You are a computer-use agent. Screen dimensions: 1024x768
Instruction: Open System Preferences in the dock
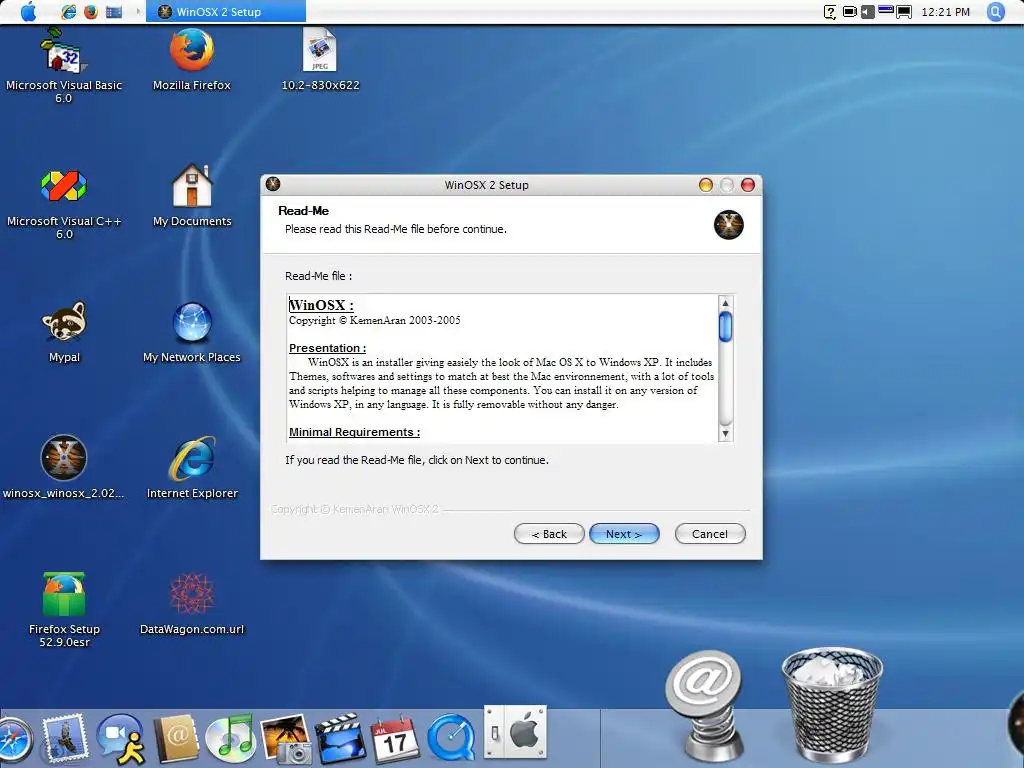pos(515,732)
